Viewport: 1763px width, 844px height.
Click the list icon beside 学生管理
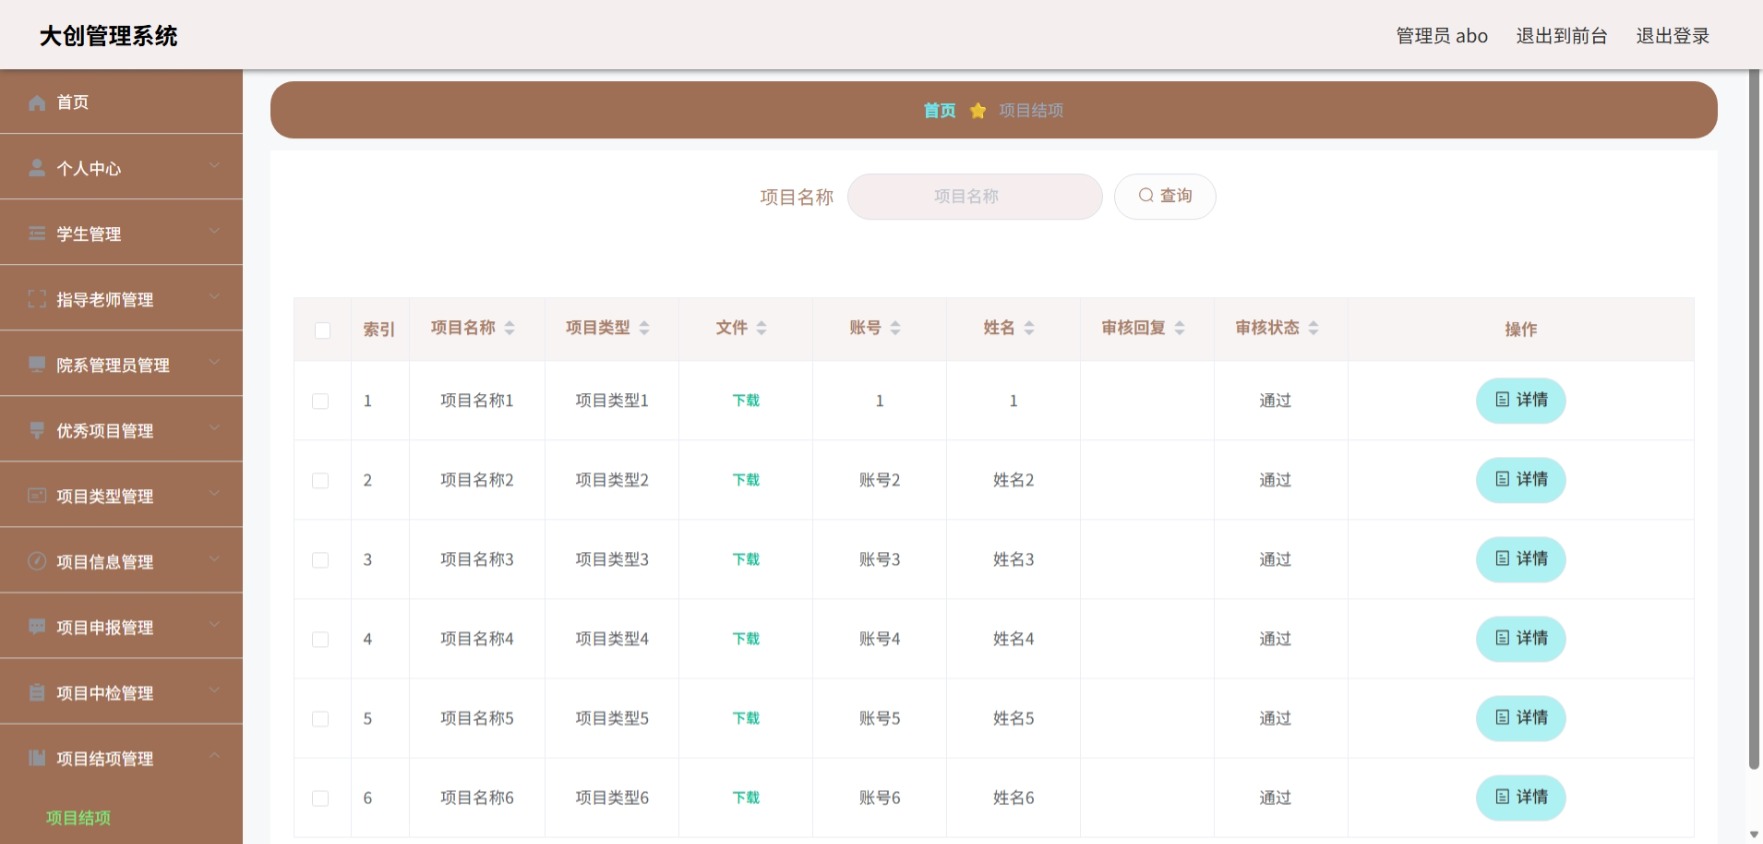tap(37, 233)
